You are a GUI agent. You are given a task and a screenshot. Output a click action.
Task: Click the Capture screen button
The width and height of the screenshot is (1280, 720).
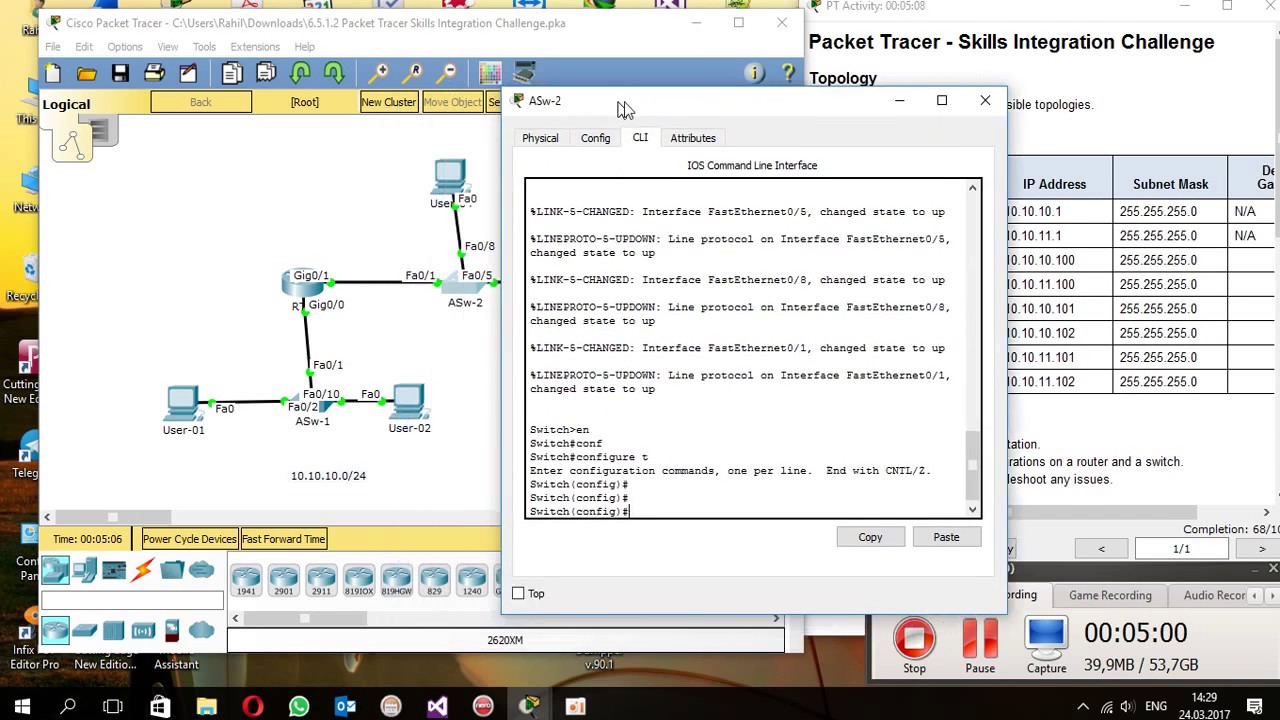coord(1046,646)
